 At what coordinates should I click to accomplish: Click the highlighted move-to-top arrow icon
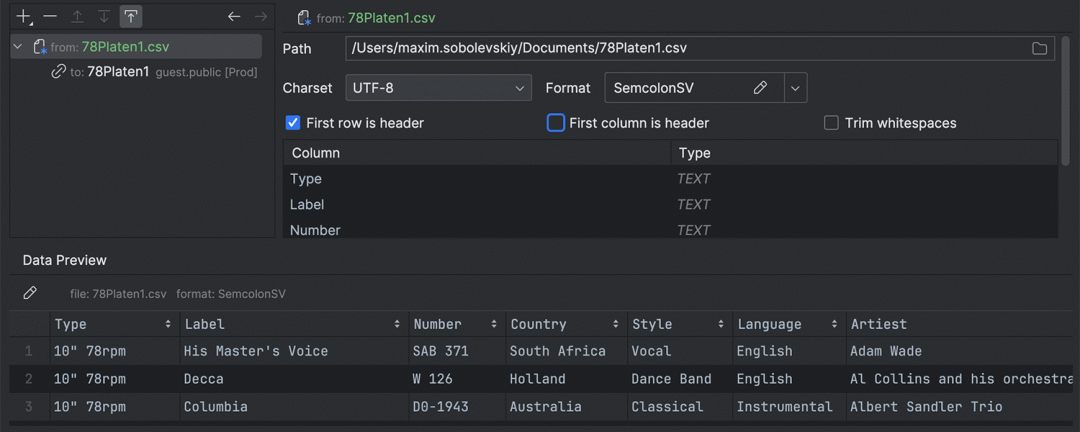(131, 17)
